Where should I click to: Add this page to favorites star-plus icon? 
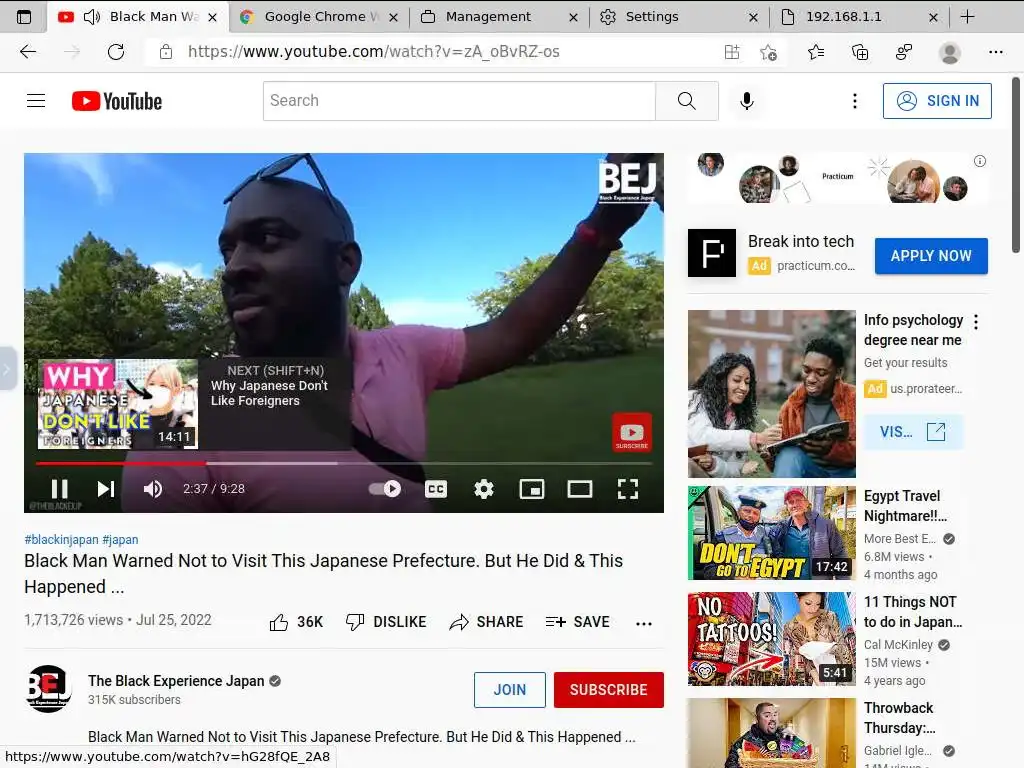pyautogui.click(x=769, y=52)
